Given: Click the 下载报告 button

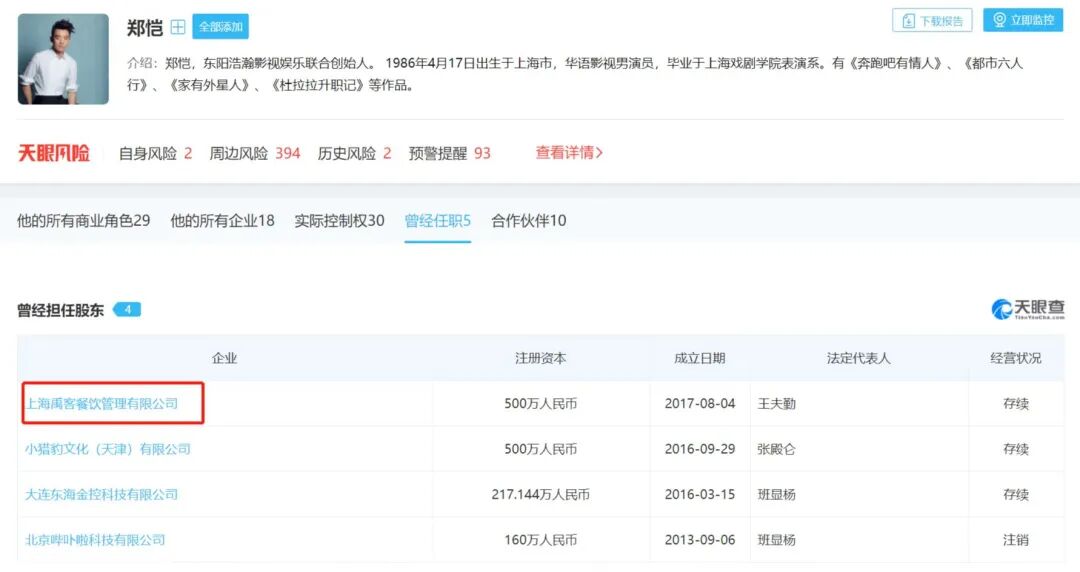Looking at the screenshot, I should (932, 21).
